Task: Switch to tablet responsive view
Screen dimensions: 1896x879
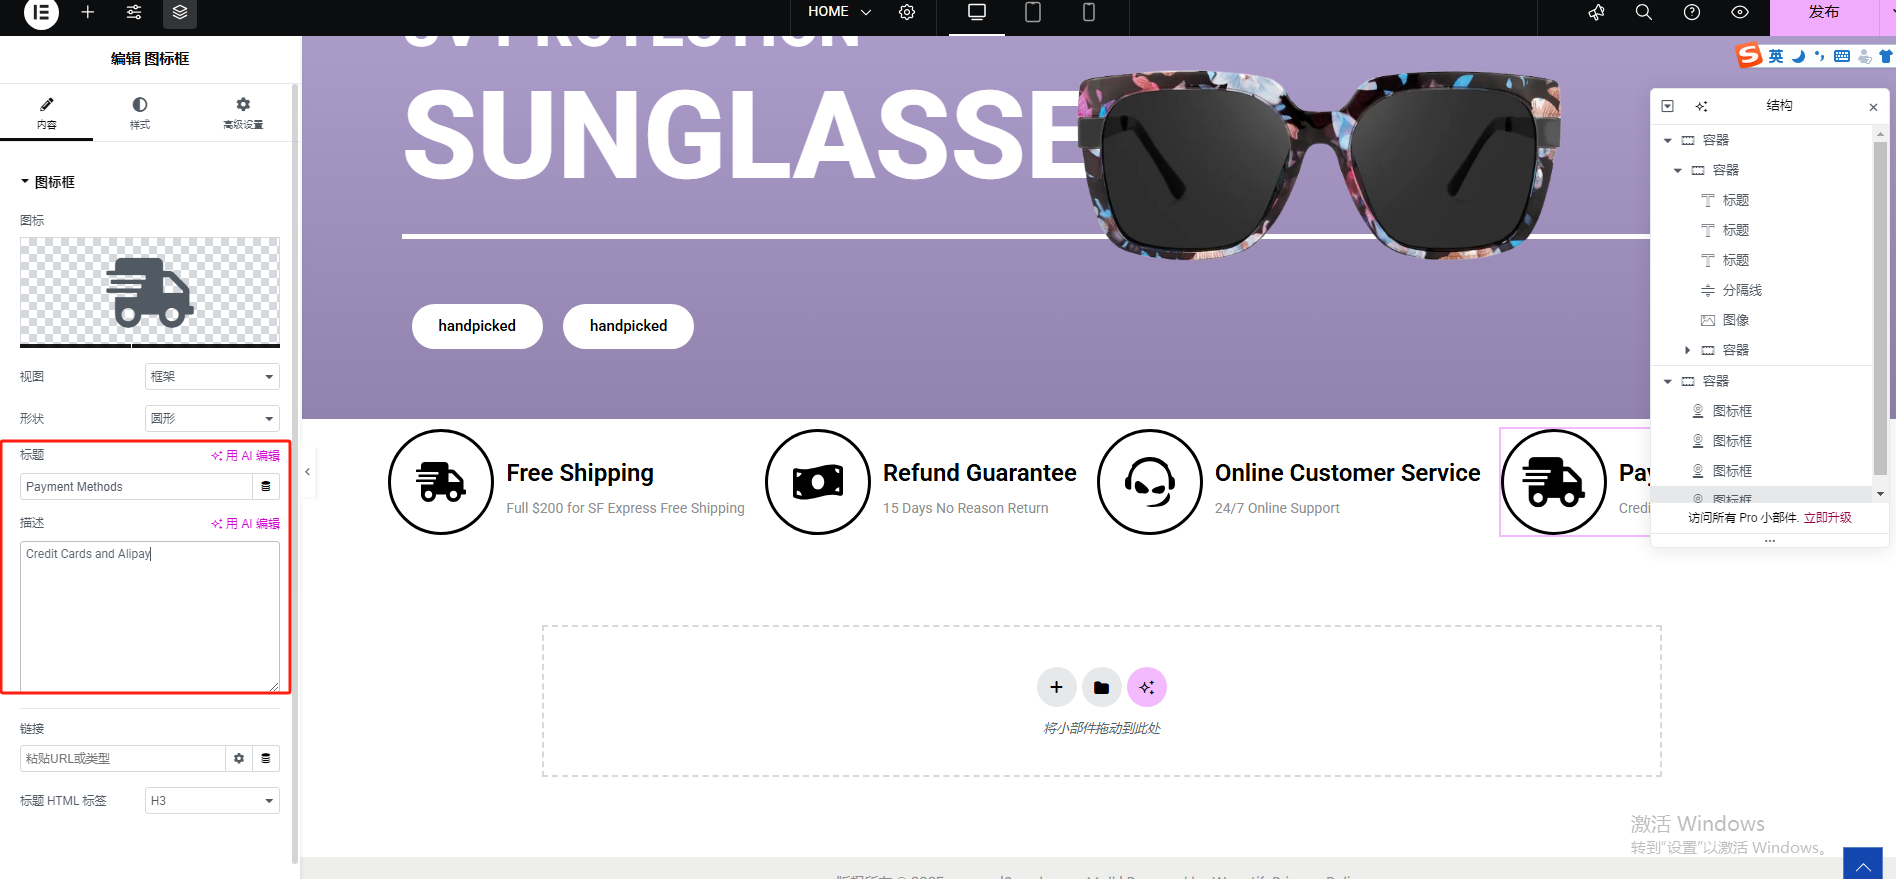Action: click(1033, 12)
